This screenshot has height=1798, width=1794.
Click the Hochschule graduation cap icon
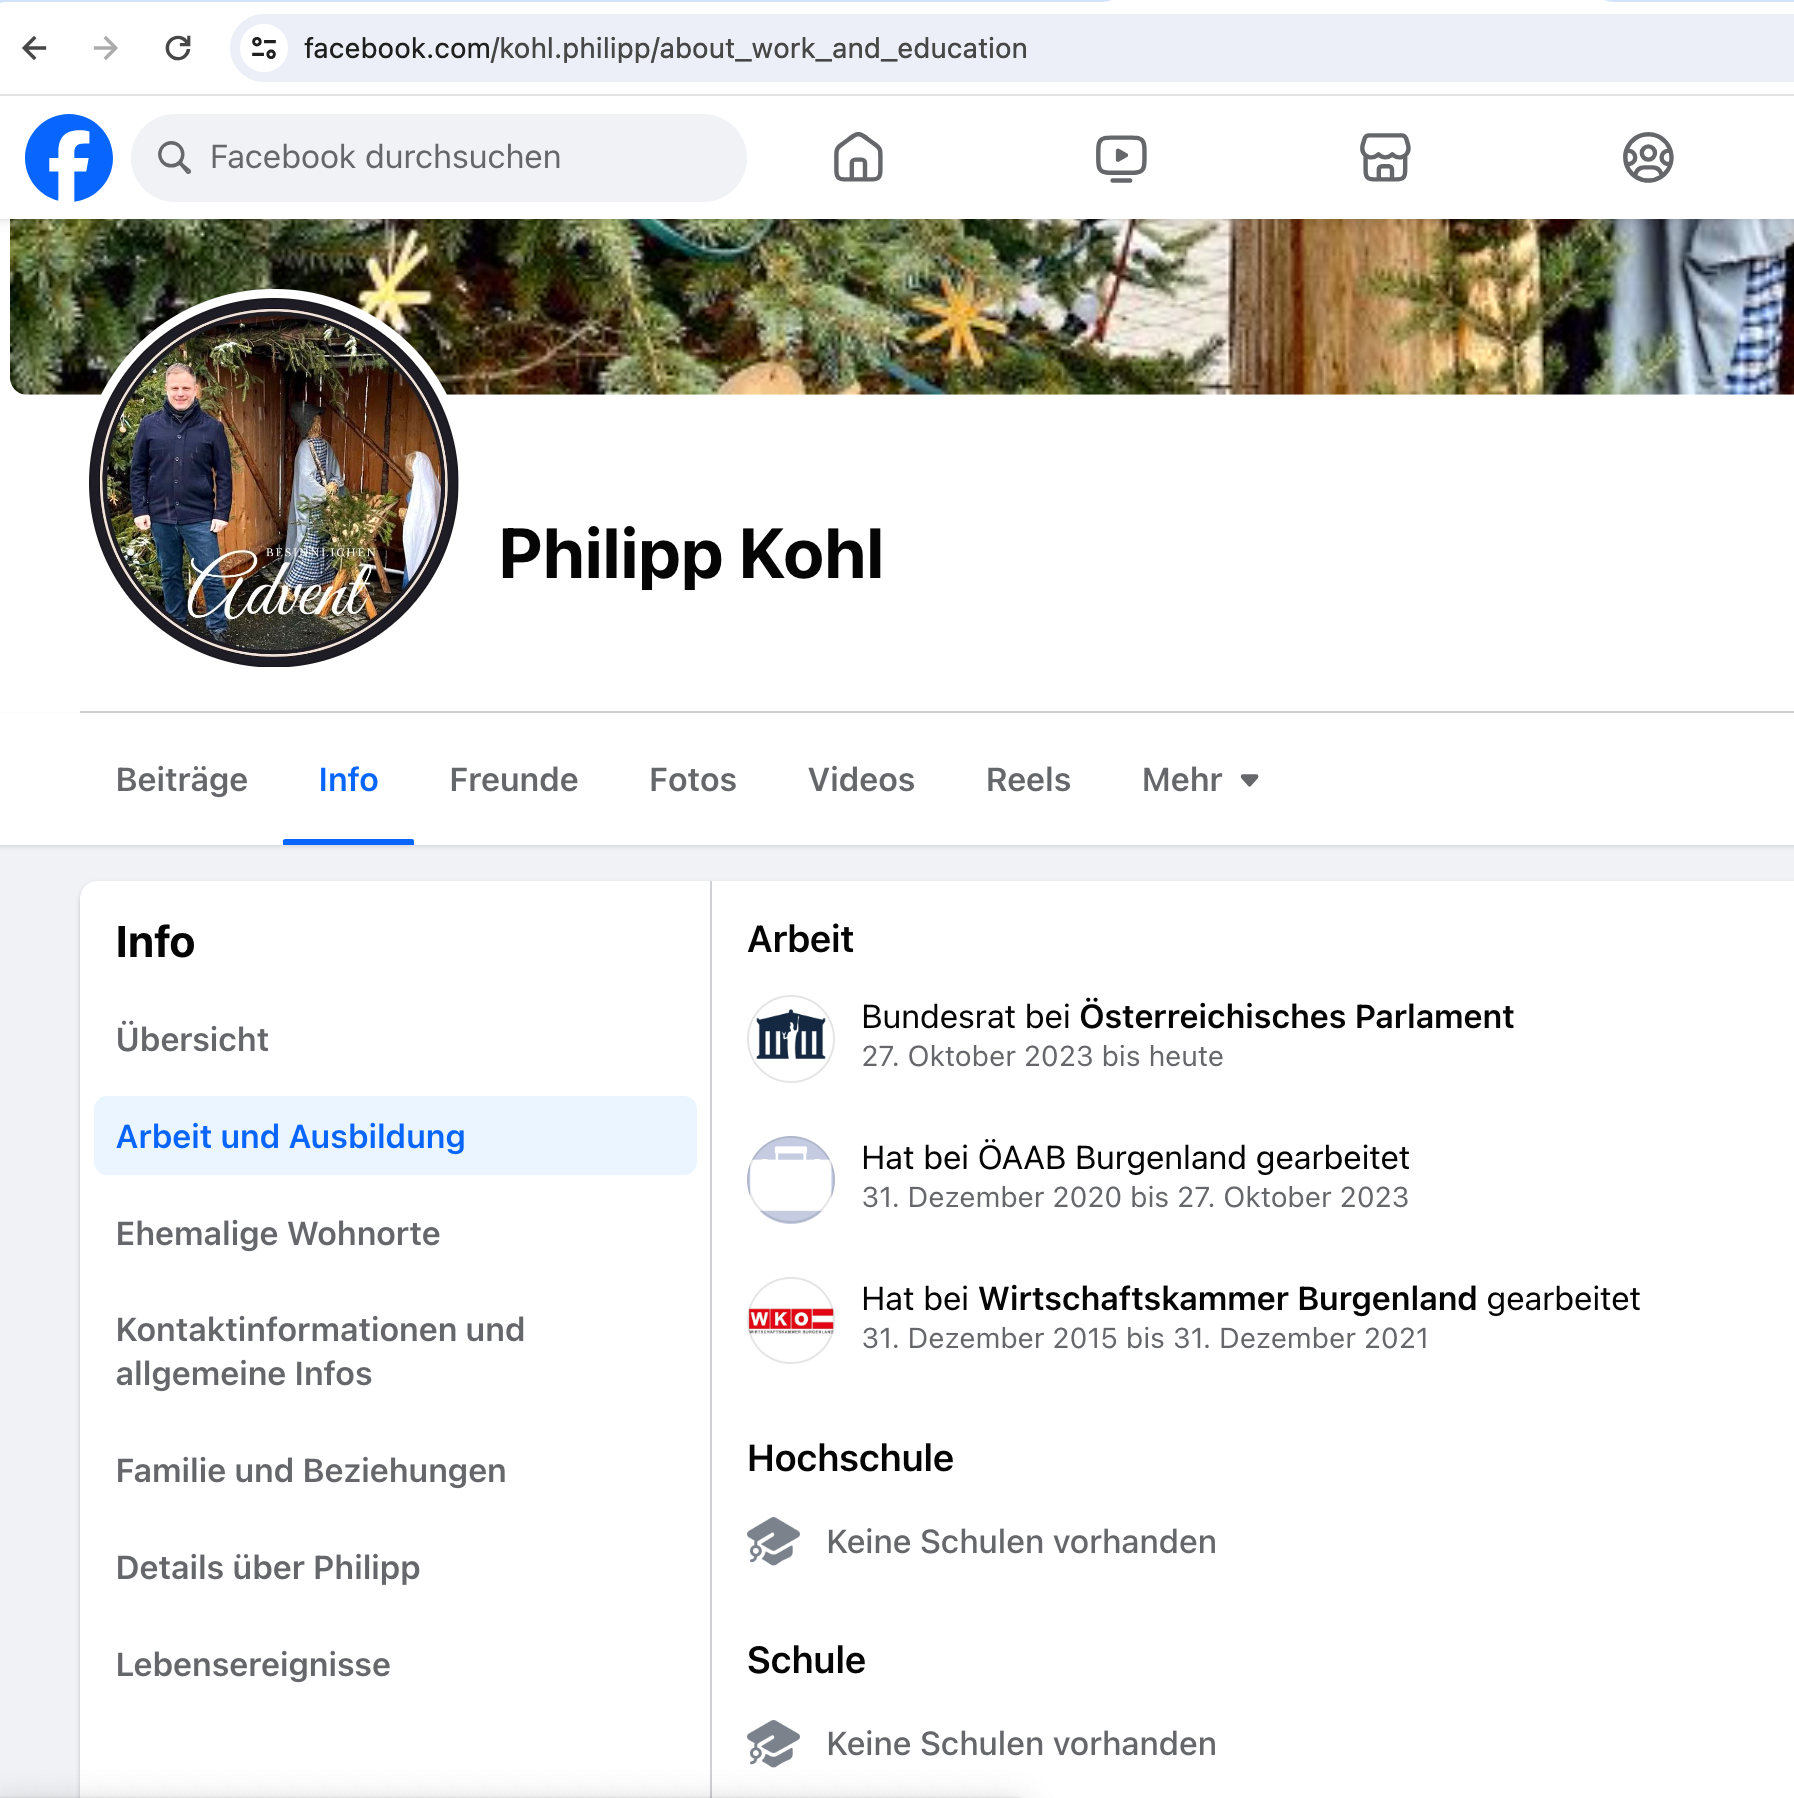pos(773,1541)
